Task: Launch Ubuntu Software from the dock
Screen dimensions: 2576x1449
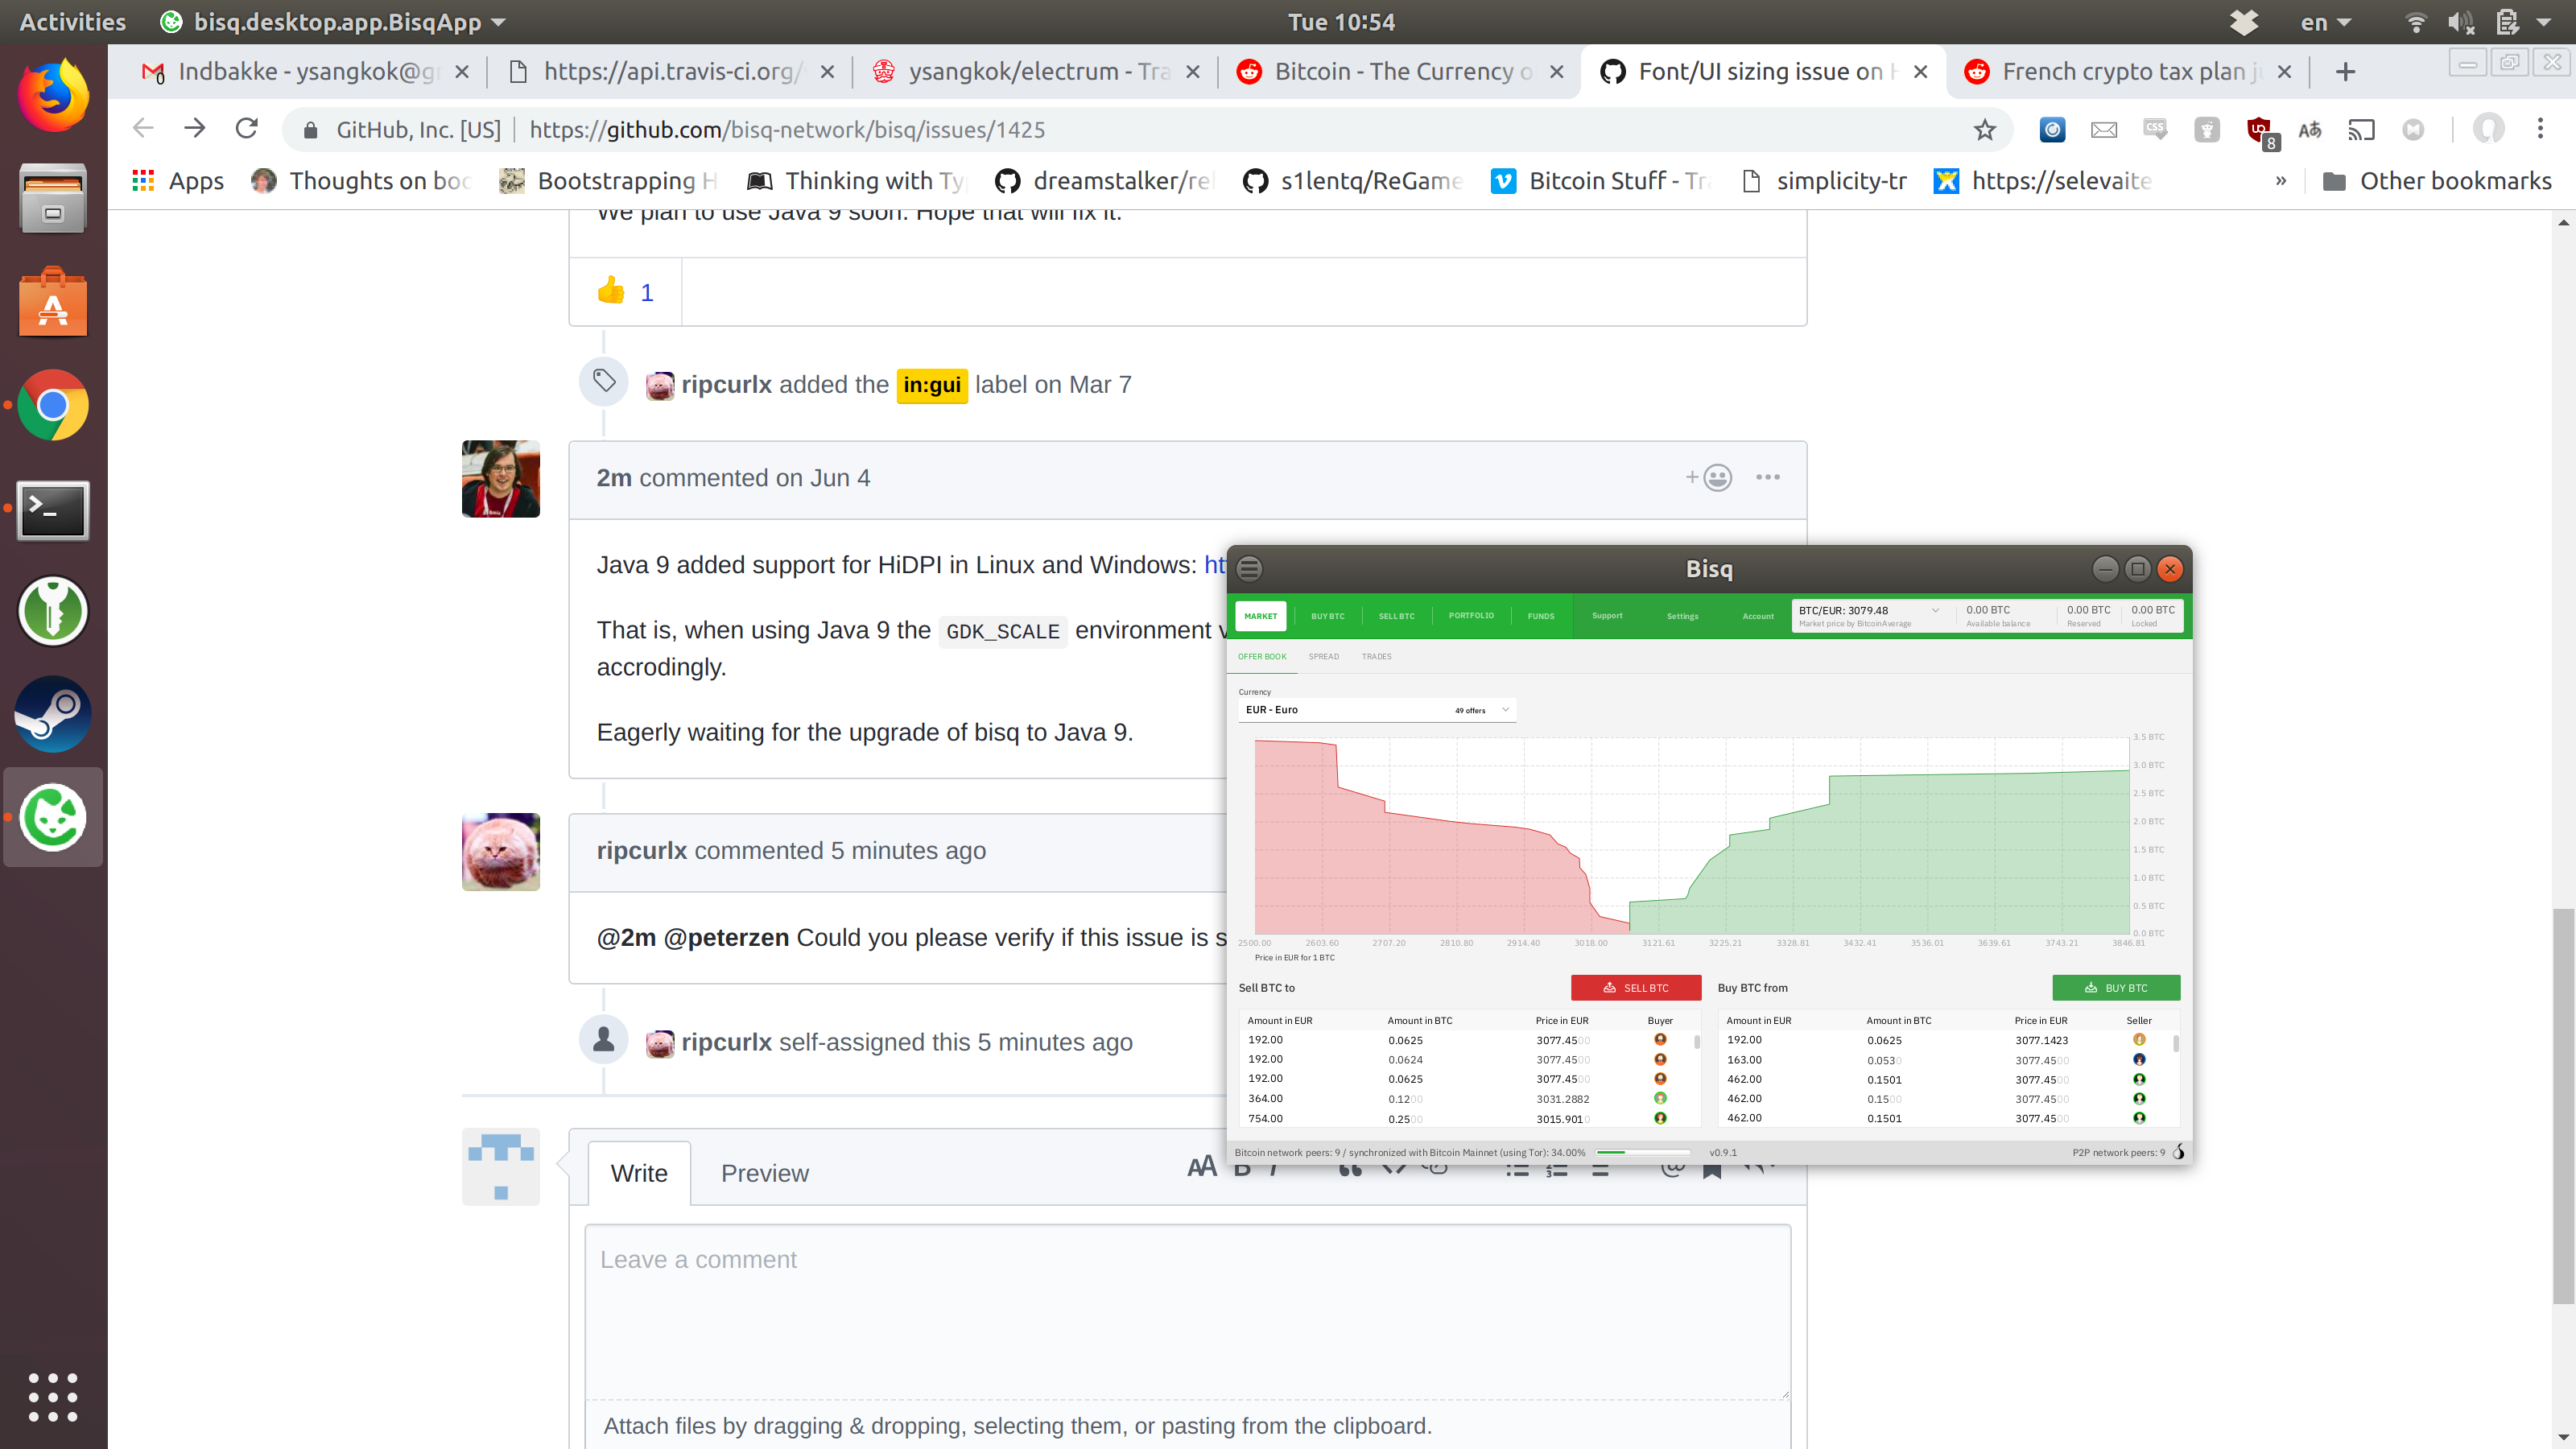Action: click(x=53, y=301)
